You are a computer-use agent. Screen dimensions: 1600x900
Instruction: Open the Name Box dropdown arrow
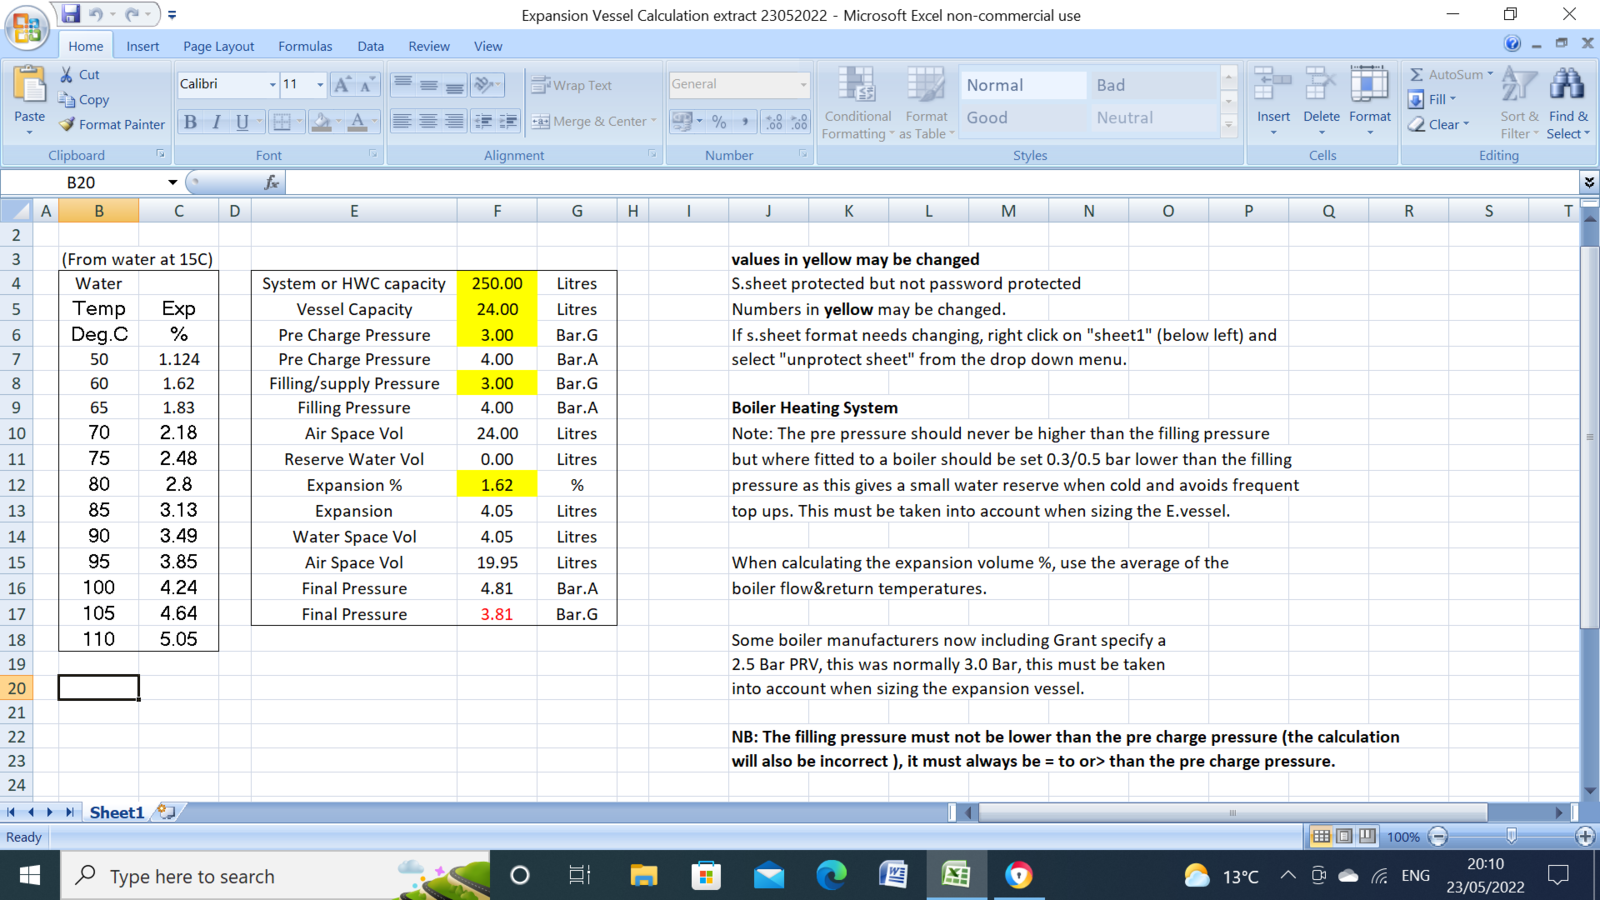coord(172,183)
